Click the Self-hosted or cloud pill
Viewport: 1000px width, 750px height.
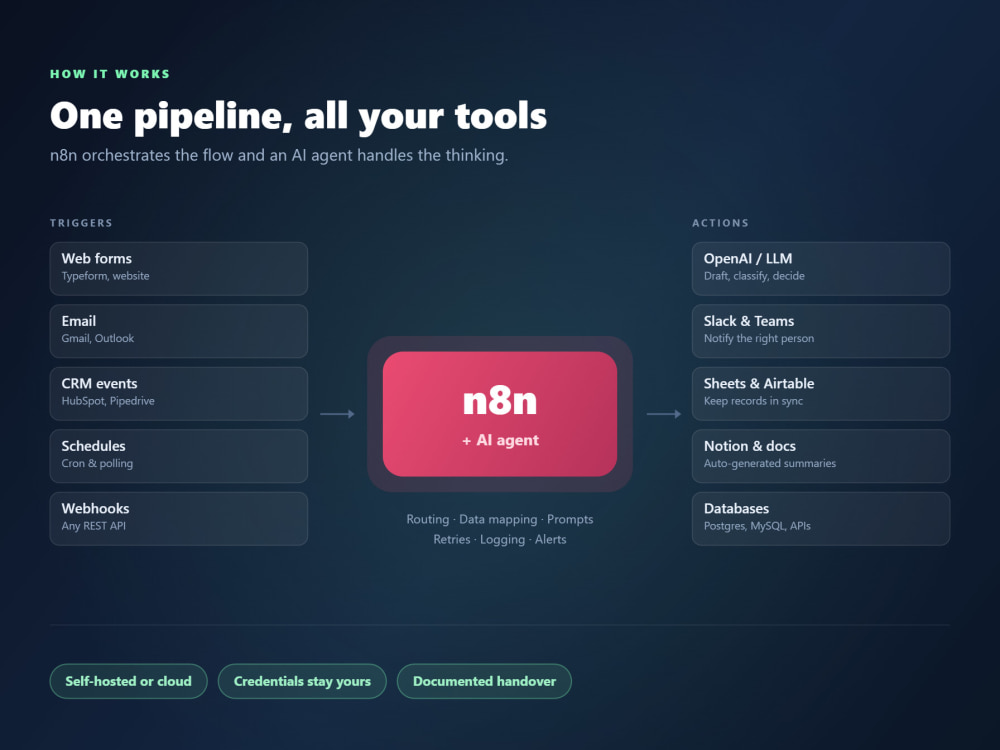click(x=128, y=681)
